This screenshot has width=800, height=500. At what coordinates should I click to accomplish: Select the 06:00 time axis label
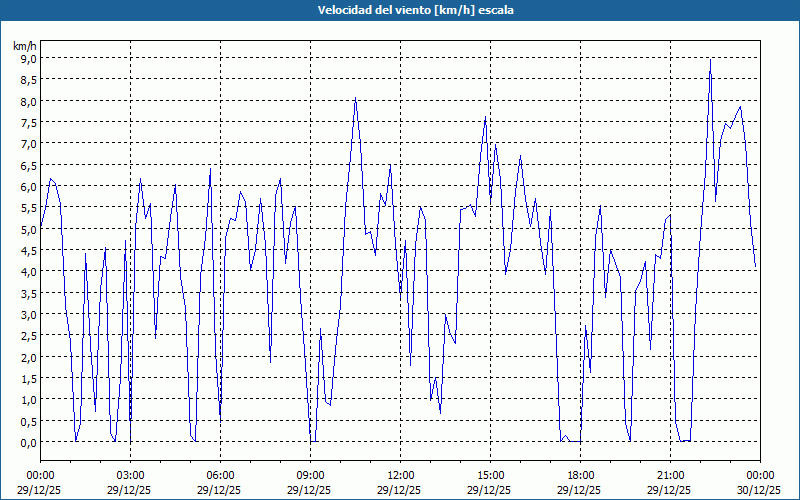tap(220, 475)
